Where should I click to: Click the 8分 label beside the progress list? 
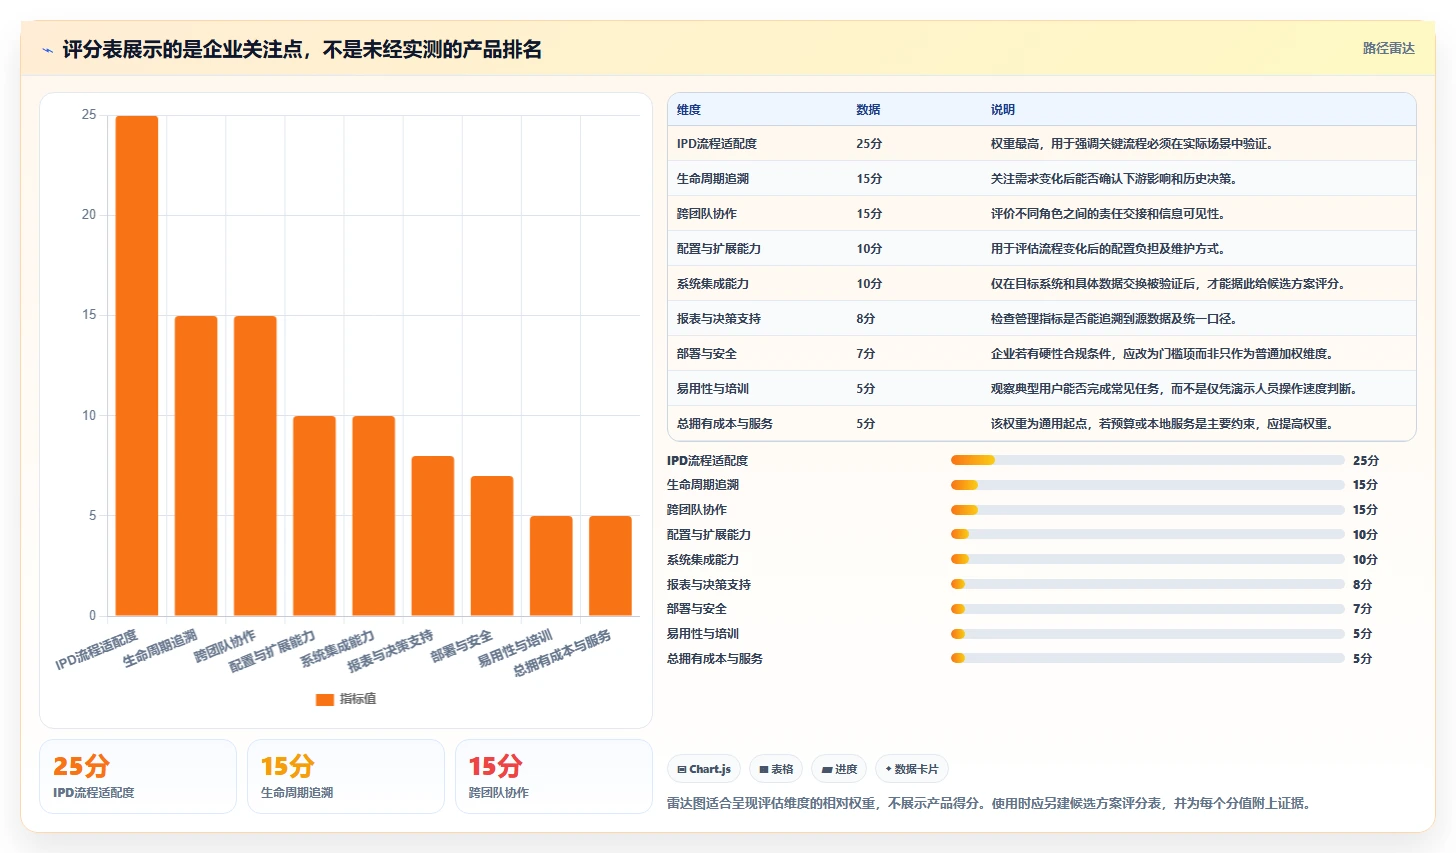pyautogui.click(x=1362, y=585)
